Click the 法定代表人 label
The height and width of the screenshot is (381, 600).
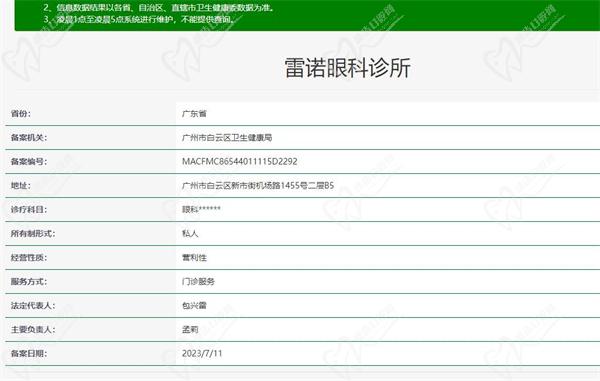pyautogui.click(x=33, y=305)
